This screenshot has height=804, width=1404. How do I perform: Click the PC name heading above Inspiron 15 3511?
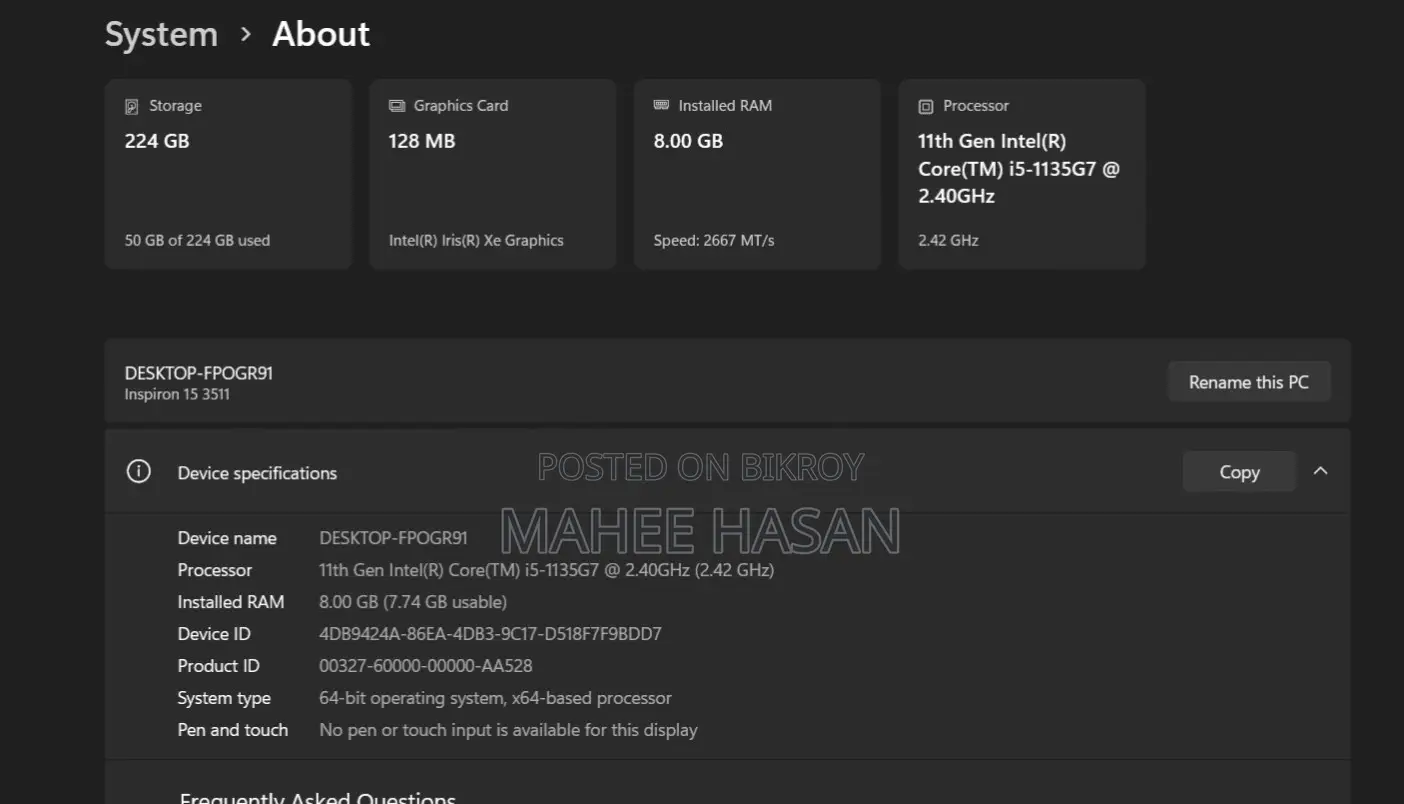(x=199, y=373)
